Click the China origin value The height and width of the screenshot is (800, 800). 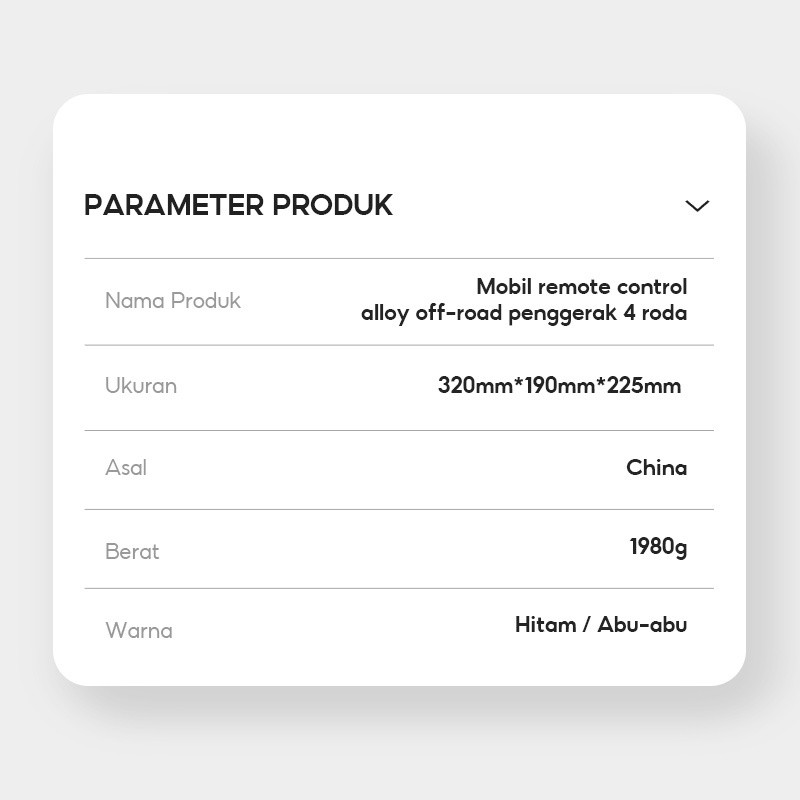pyautogui.click(x=656, y=467)
